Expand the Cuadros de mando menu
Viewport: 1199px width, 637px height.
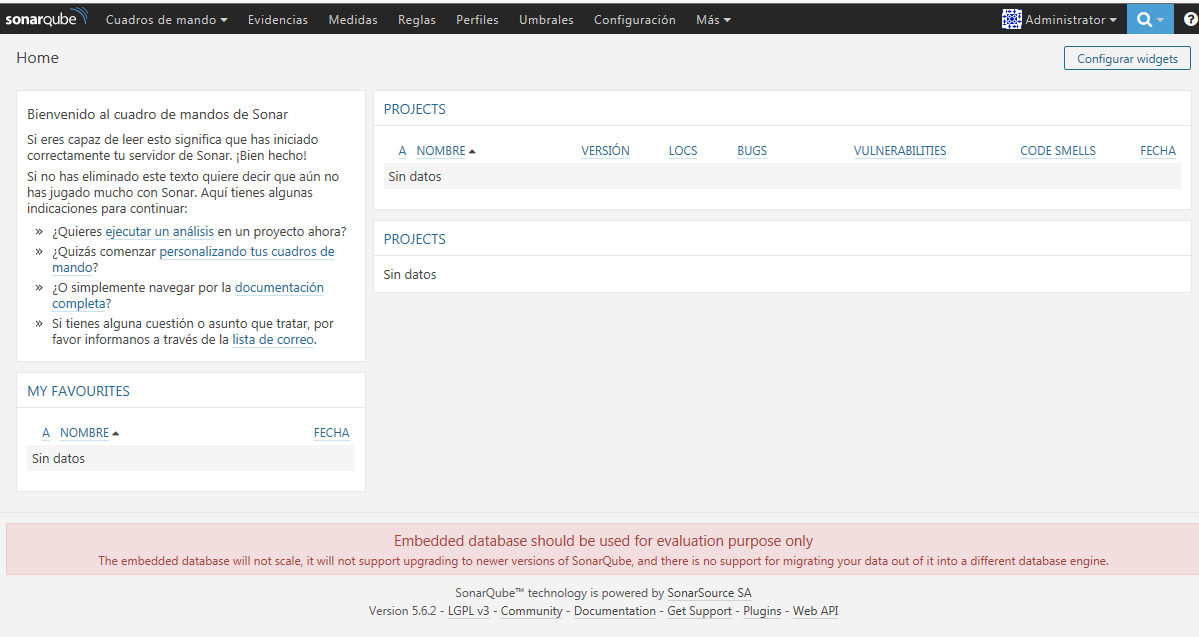point(166,19)
